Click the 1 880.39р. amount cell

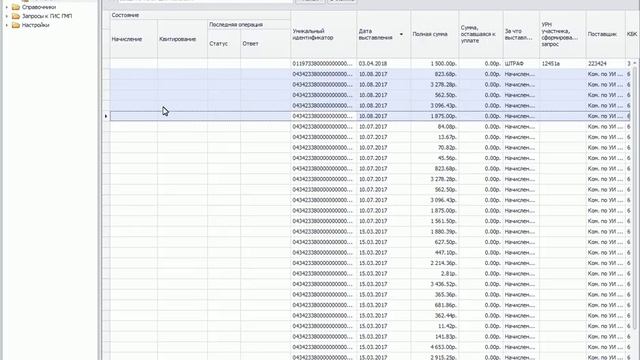point(435,232)
